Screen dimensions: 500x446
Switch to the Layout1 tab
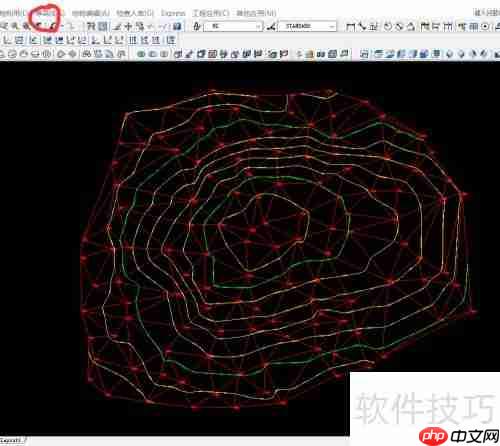(12, 441)
